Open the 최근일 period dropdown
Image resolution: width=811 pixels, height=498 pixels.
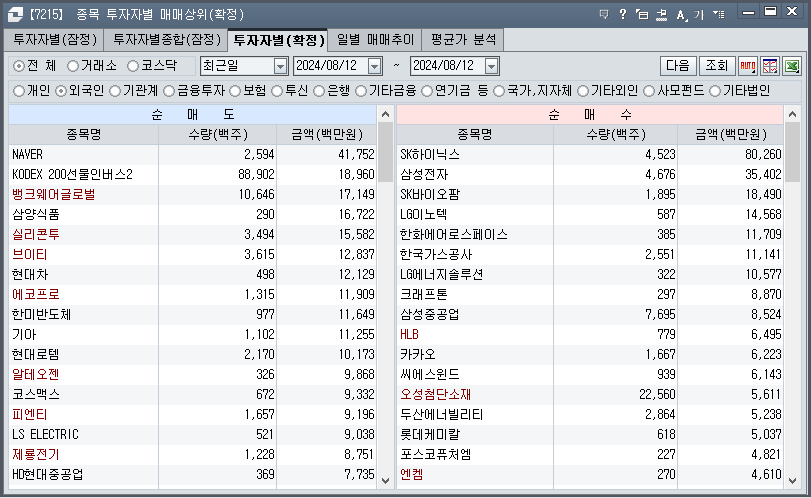pyautogui.click(x=280, y=66)
